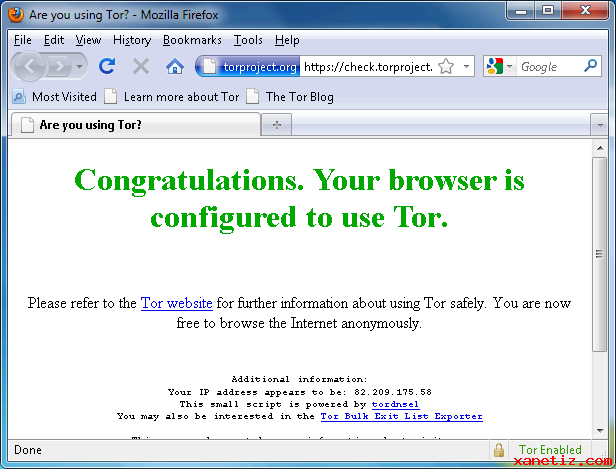The width and height of the screenshot is (616, 469).
Task: Open the History menu
Action: click(132, 40)
